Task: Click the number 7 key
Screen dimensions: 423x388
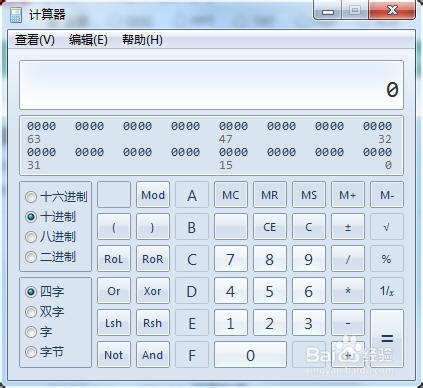Action: 231,259
